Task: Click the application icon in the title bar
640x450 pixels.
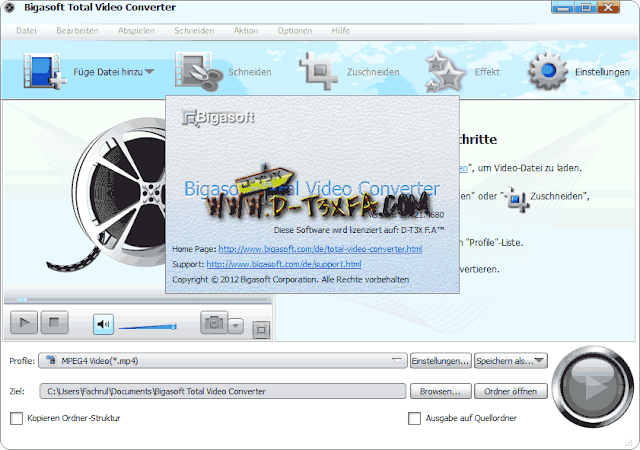Action: tap(9, 7)
